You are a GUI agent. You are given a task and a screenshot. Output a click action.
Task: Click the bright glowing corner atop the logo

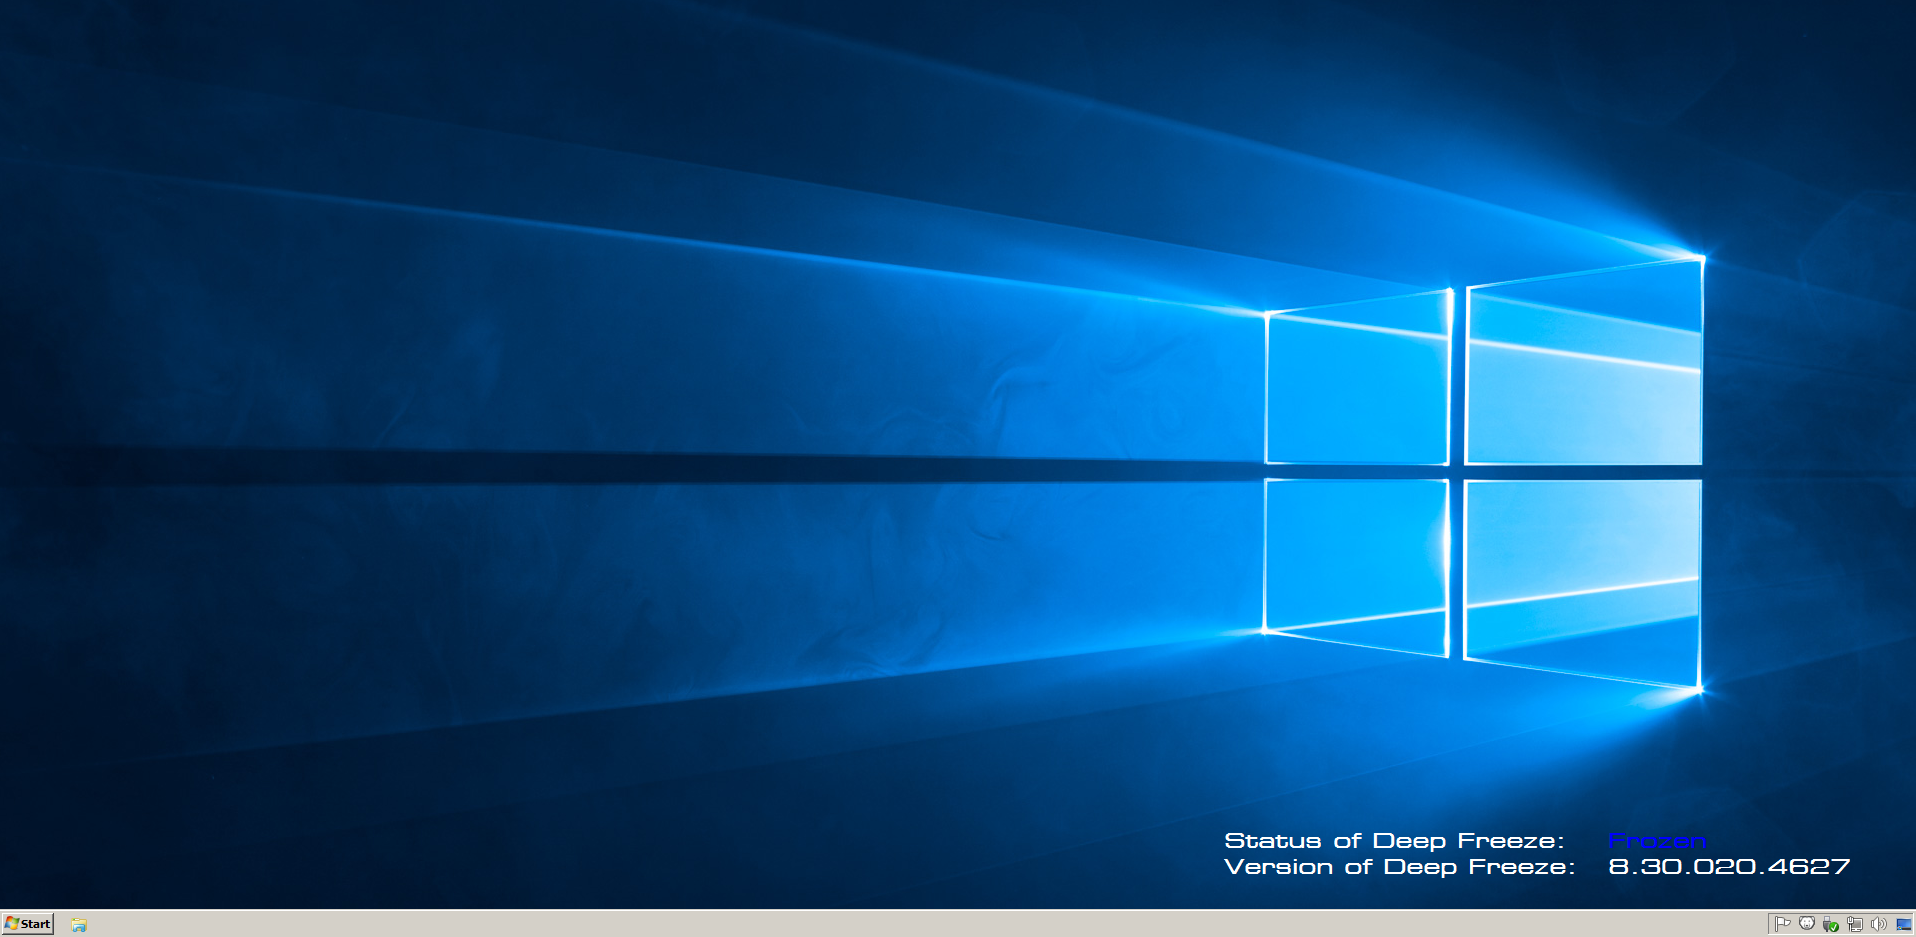point(1700,258)
